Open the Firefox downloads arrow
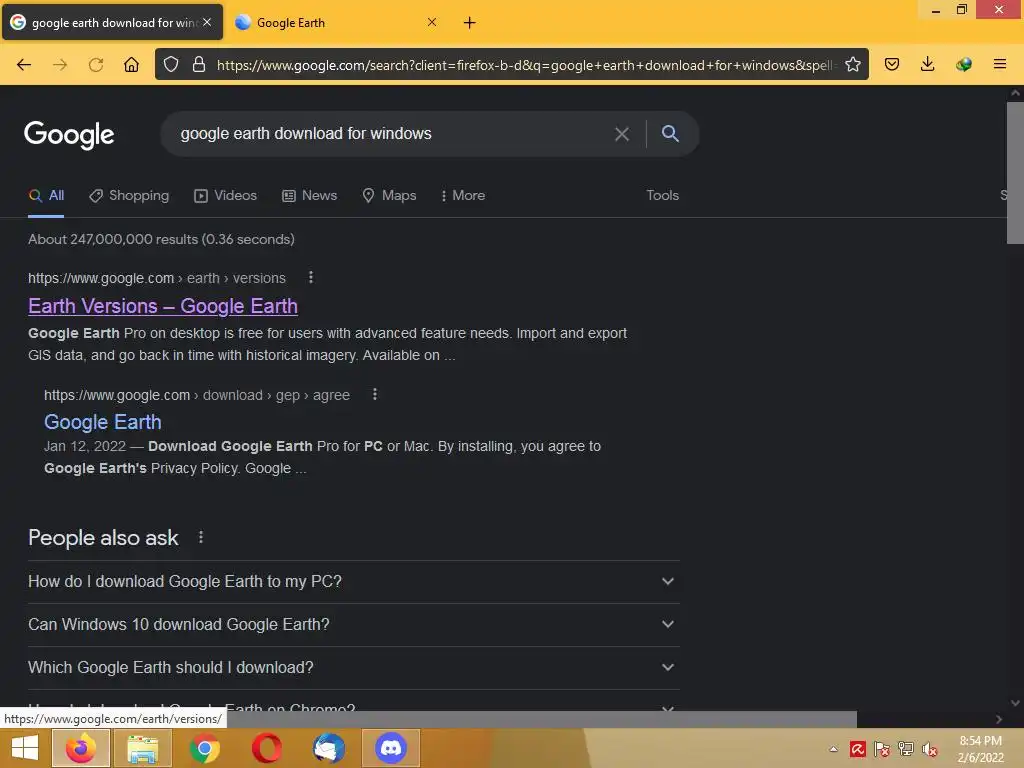The width and height of the screenshot is (1024, 768). 927,65
